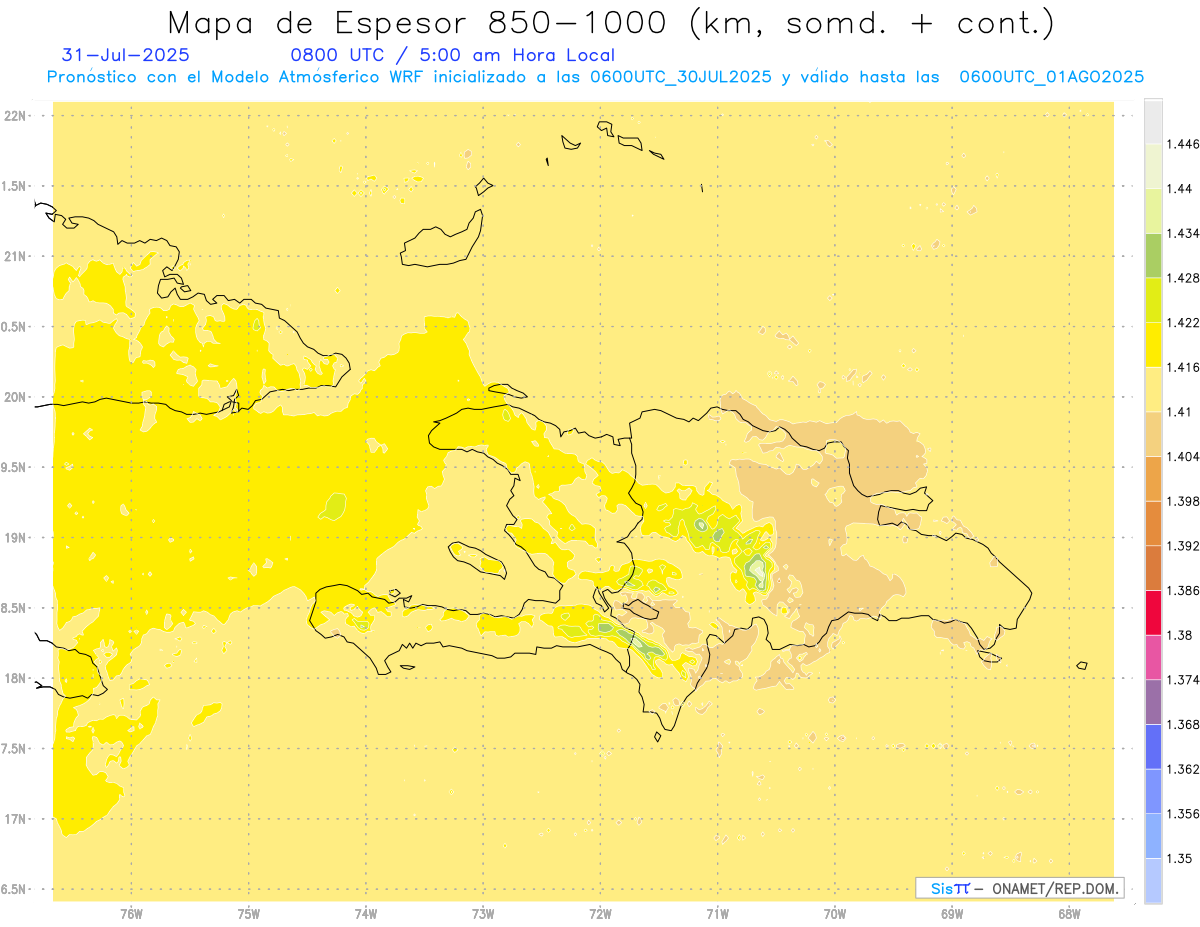Click the '1.38' colorbar value
The height and width of the screenshot is (927, 1200).
pos(1180,635)
